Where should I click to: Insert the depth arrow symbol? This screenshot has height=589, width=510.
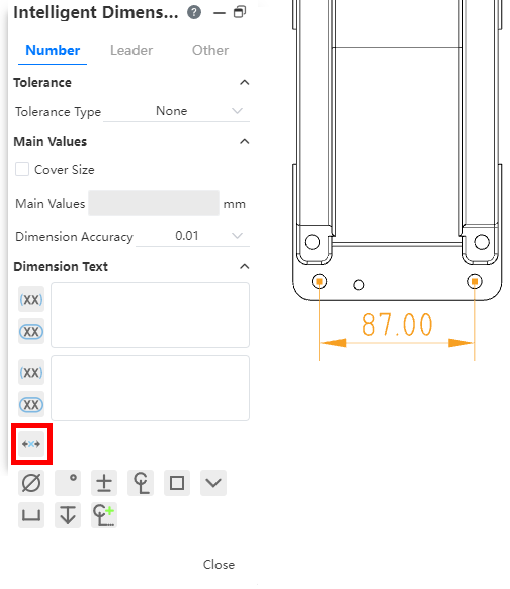68,515
